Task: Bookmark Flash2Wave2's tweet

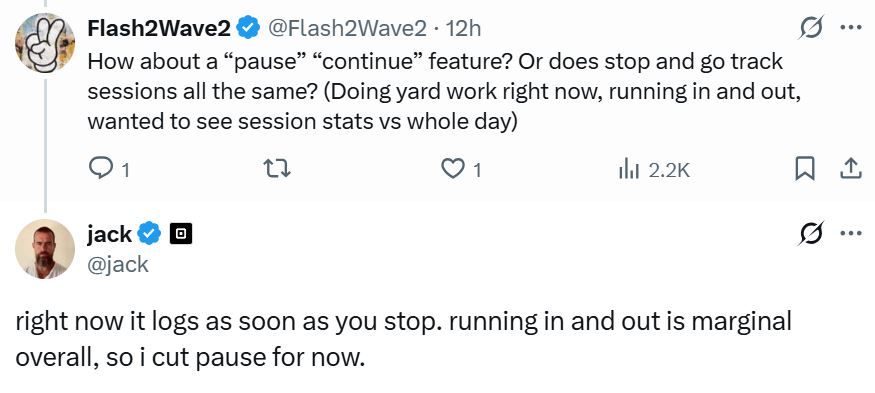Action: tap(805, 170)
